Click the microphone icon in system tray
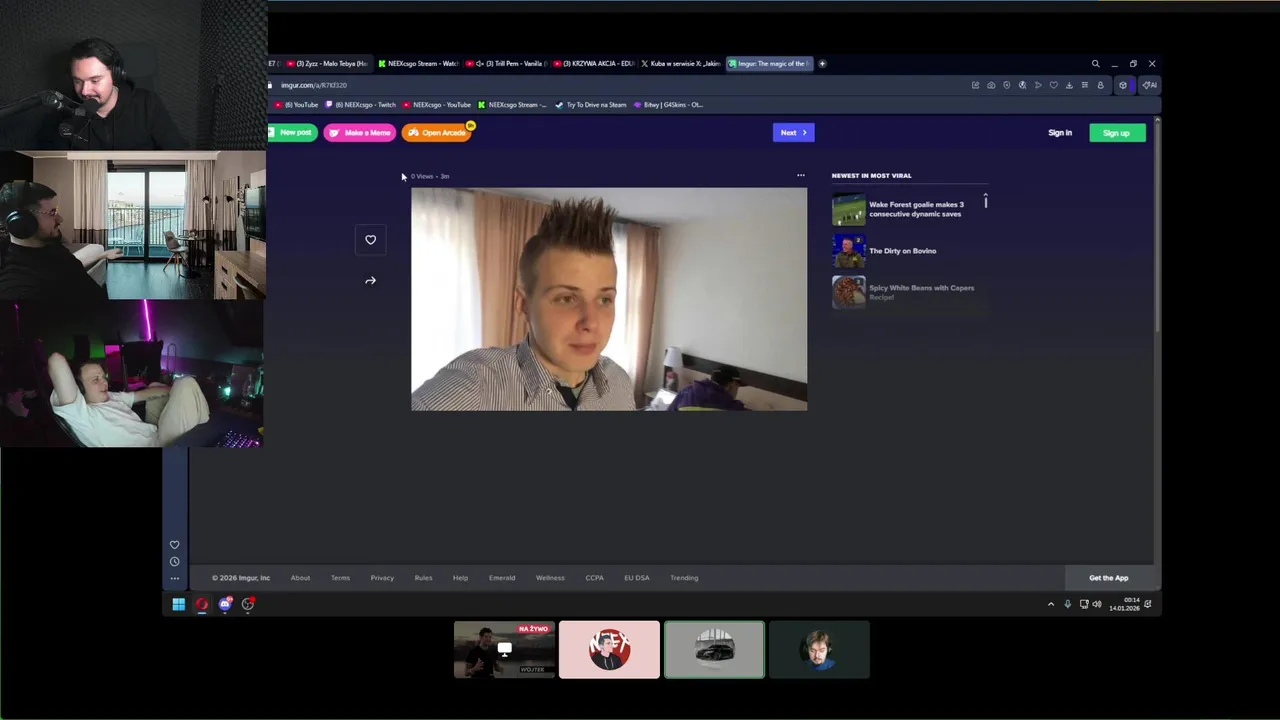Screen dimensions: 1280x720 pos(1067,604)
